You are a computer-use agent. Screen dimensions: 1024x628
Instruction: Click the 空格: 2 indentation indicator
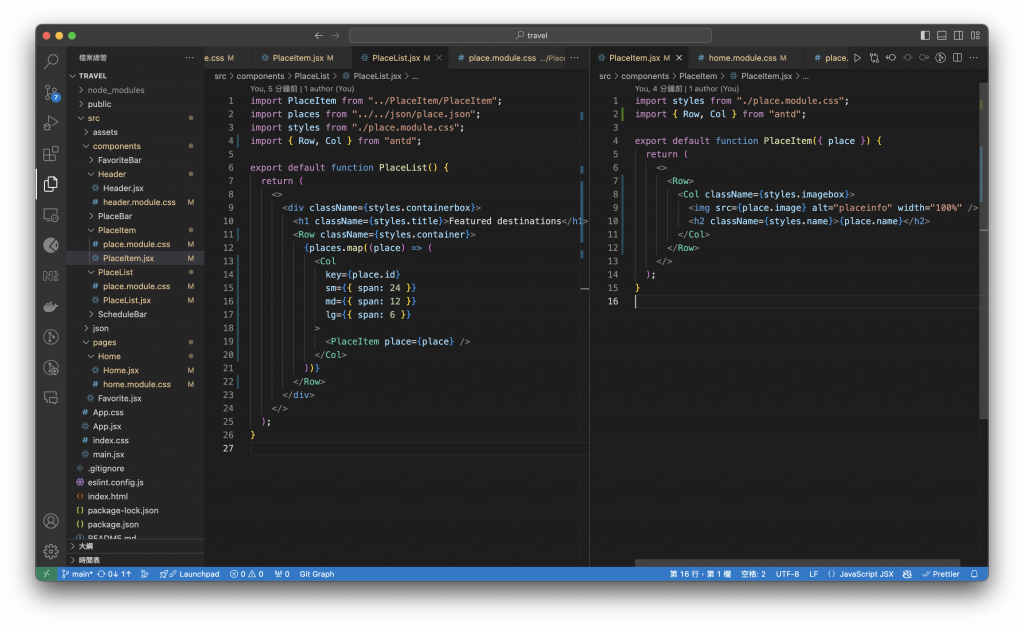pos(753,574)
